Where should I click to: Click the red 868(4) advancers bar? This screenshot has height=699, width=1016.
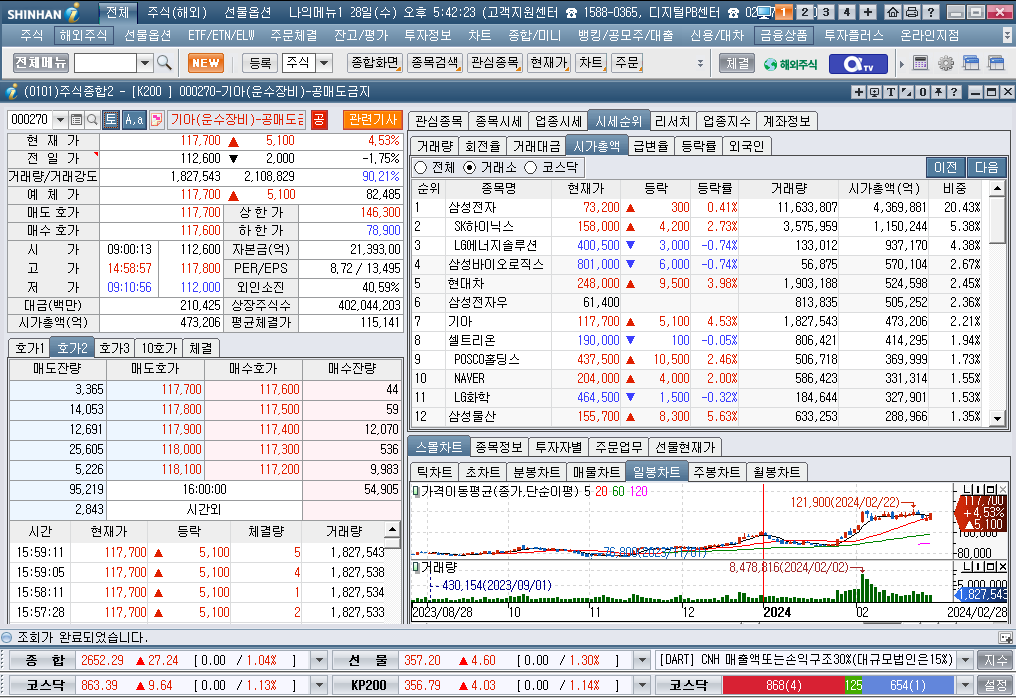click(x=783, y=685)
